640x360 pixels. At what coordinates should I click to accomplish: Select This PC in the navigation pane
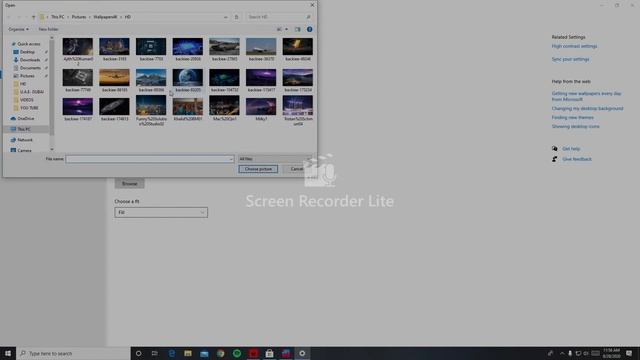click(24, 129)
